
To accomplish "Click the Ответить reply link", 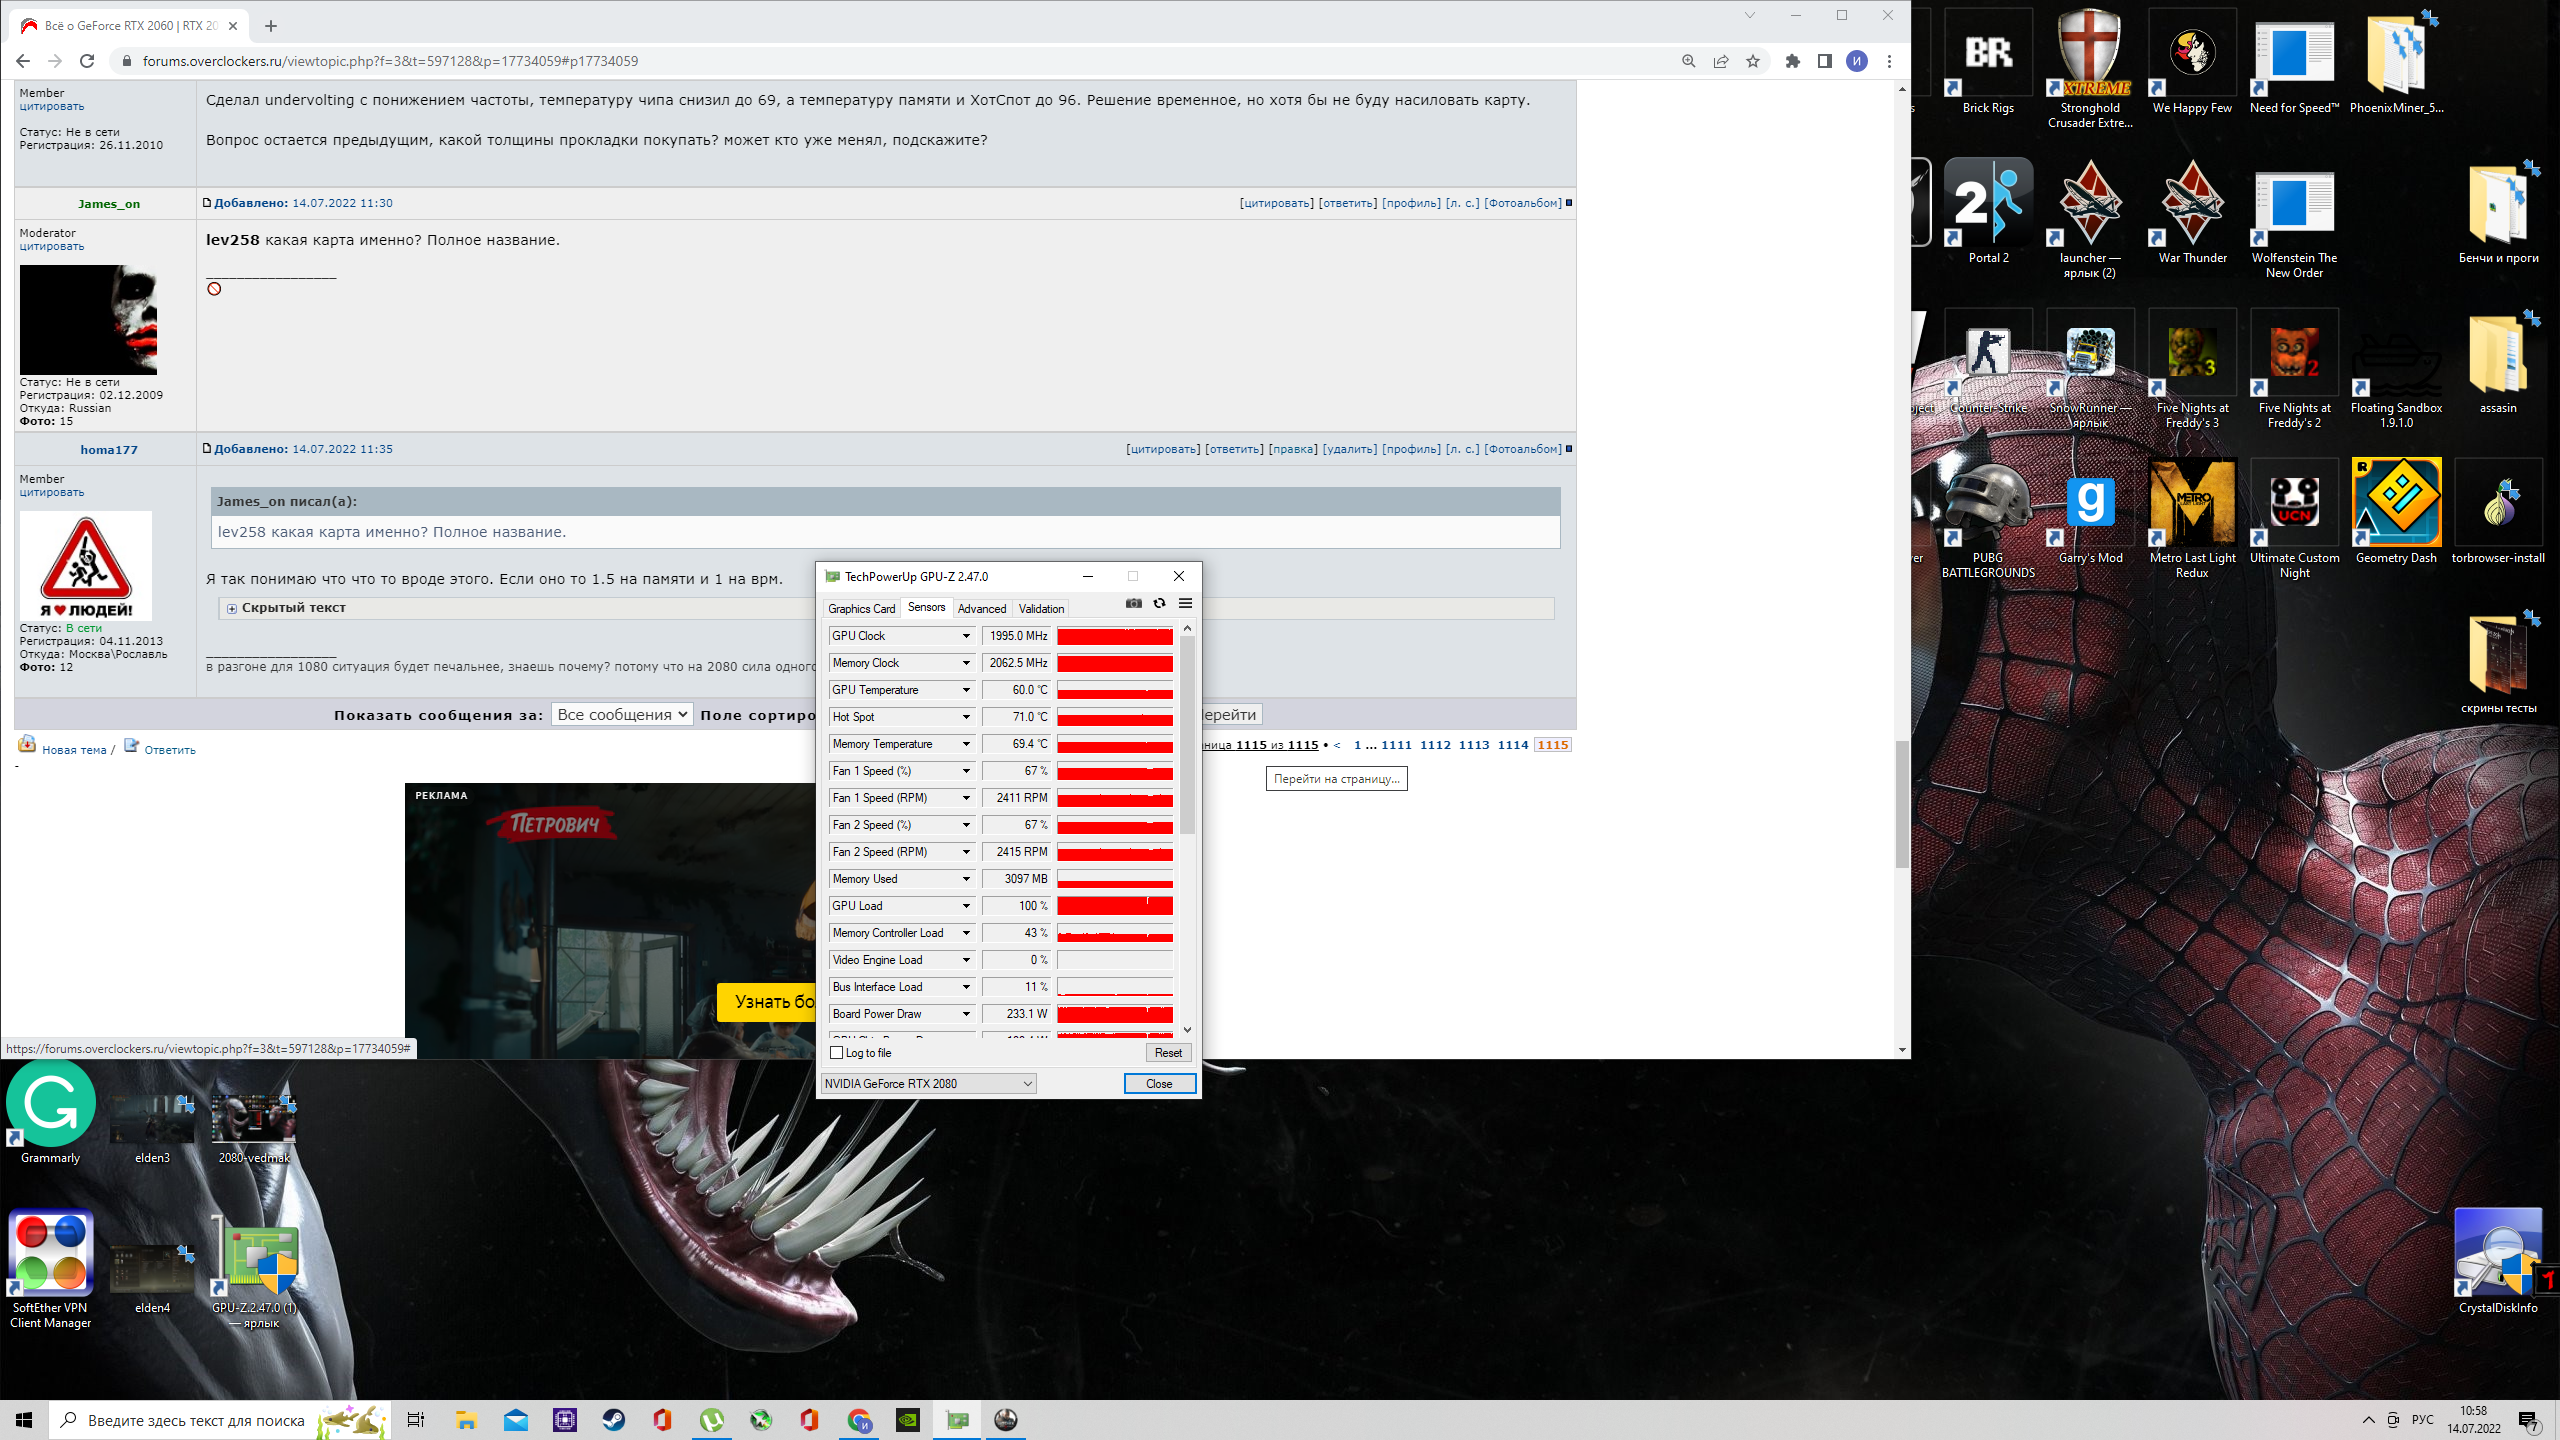I will 169,749.
